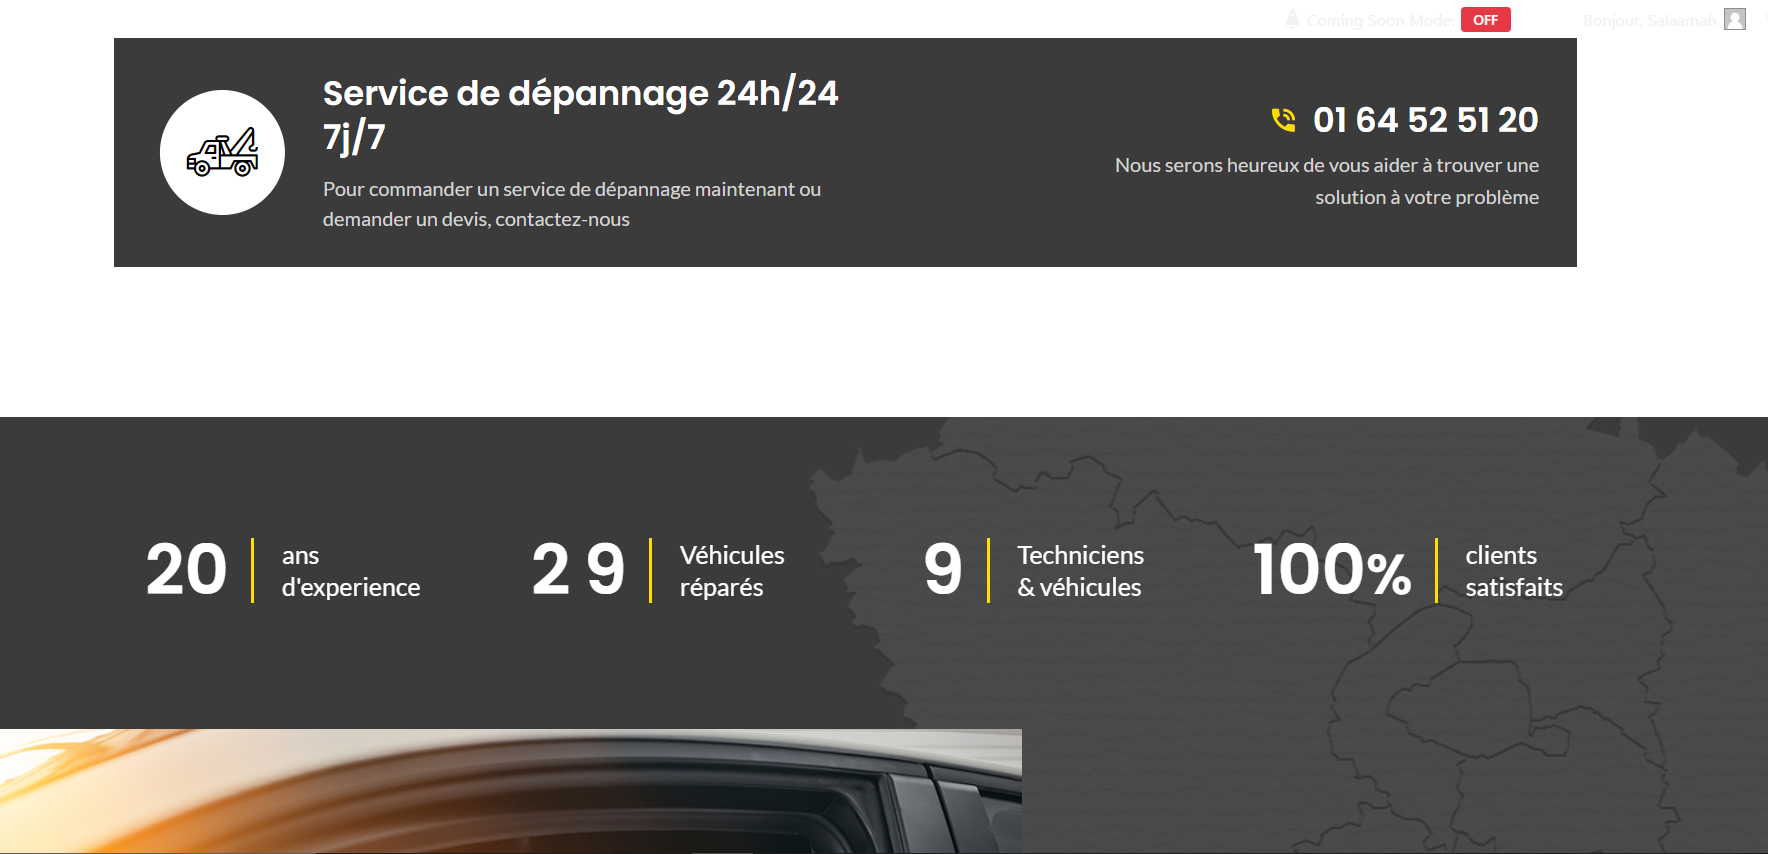Screen dimensions: 1768x854
Task: Click the heading Service de dépannage 24h/24 7j/7
Action: pyautogui.click(x=581, y=114)
